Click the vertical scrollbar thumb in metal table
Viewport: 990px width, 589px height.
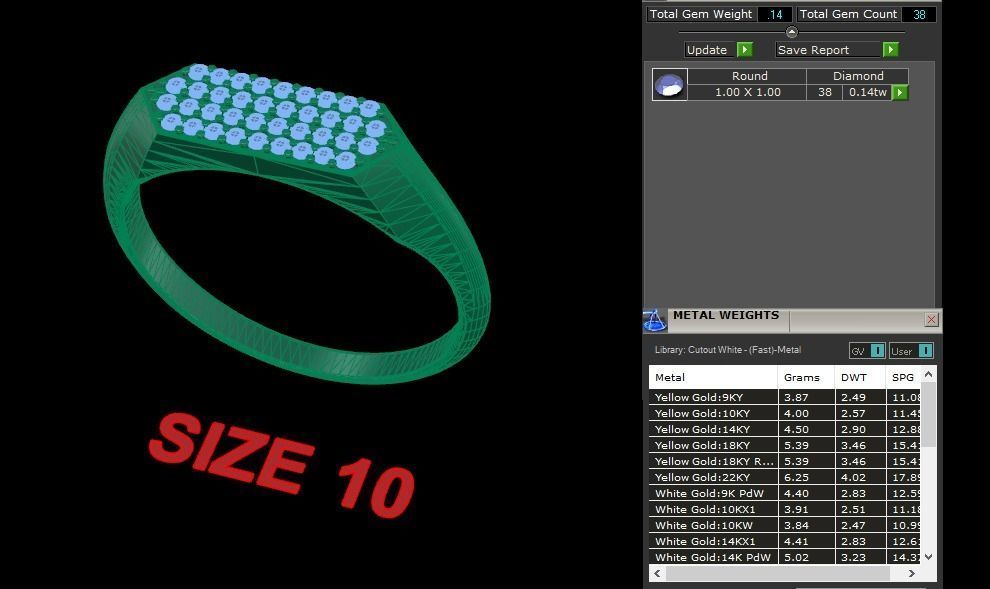[928, 415]
